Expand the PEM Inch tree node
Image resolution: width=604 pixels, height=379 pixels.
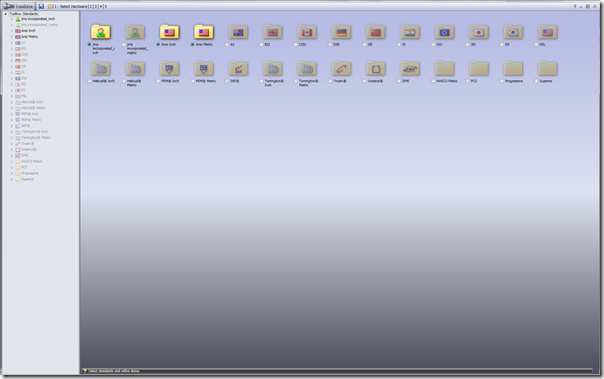point(12,114)
